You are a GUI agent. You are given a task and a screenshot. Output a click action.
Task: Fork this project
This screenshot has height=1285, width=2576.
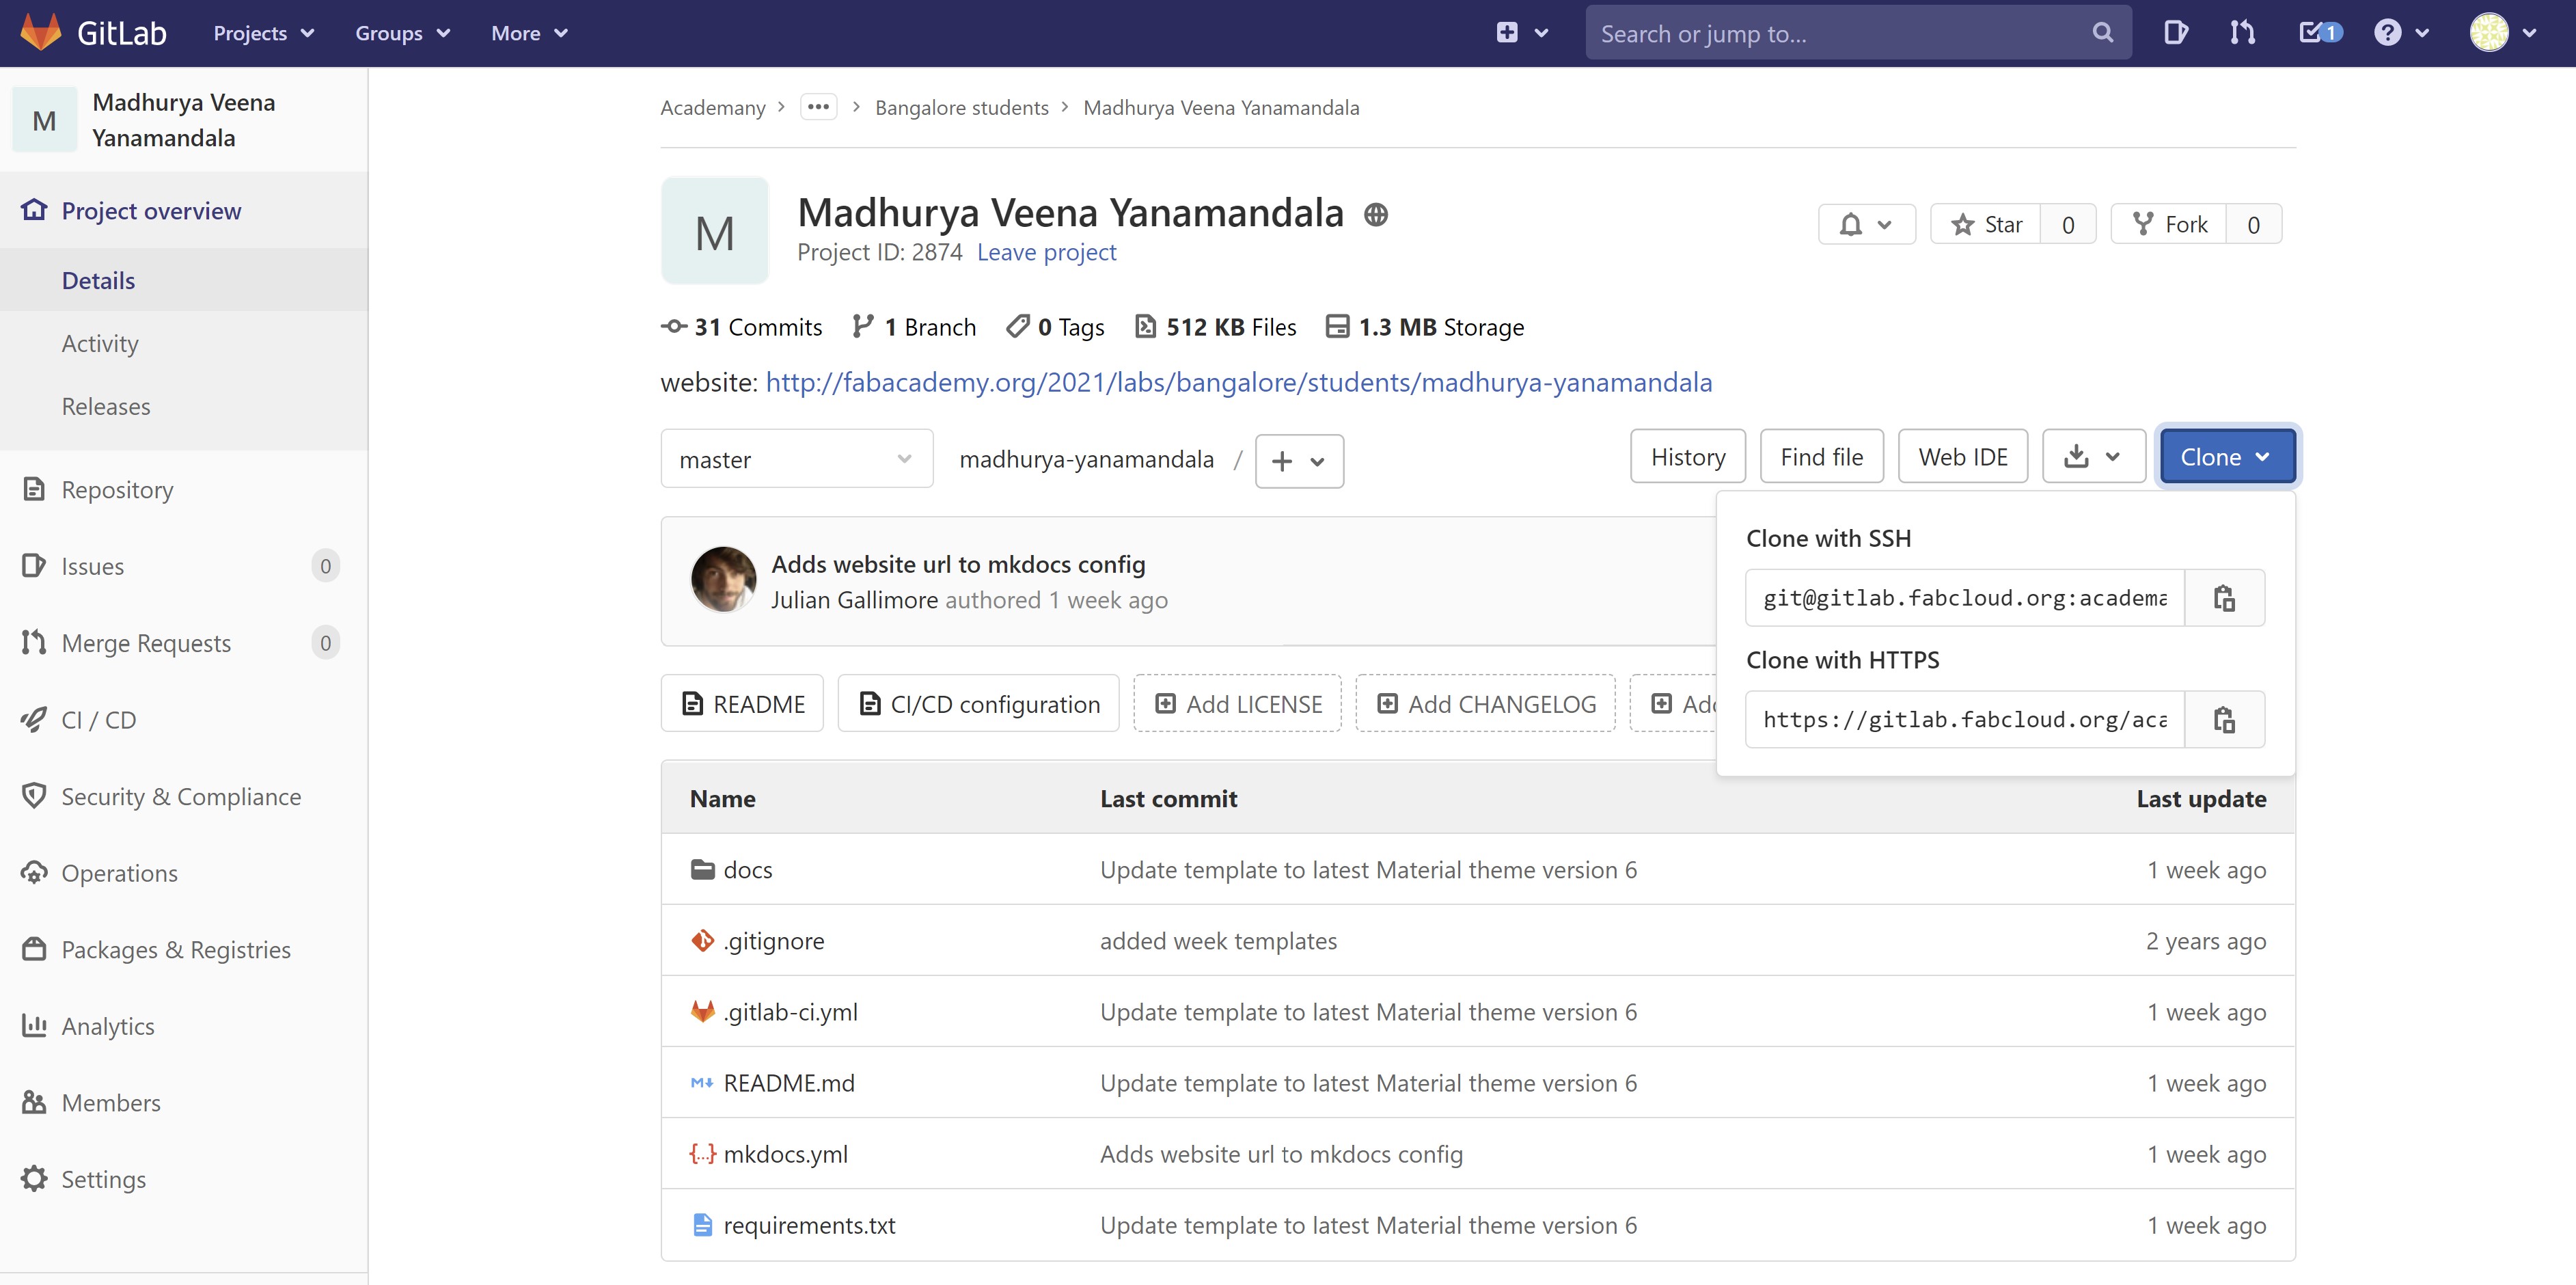(x=2168, y=224)
